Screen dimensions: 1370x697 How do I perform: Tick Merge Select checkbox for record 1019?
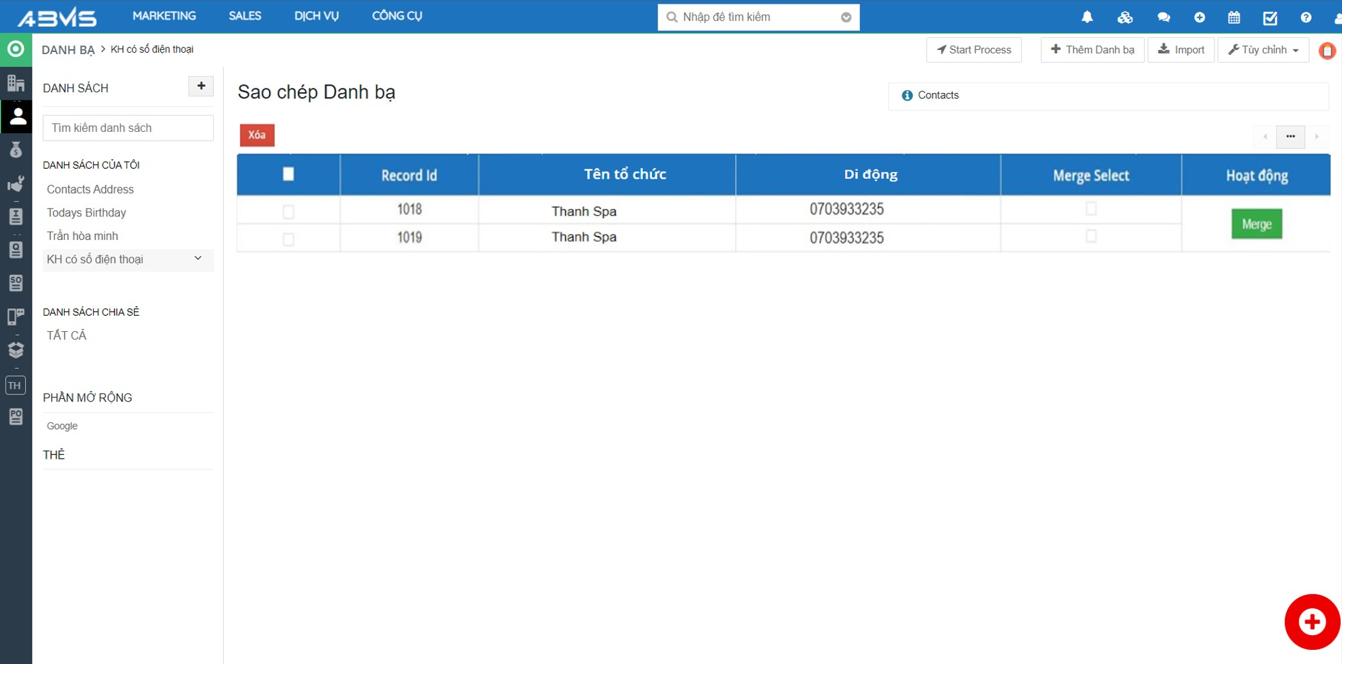1091,236
